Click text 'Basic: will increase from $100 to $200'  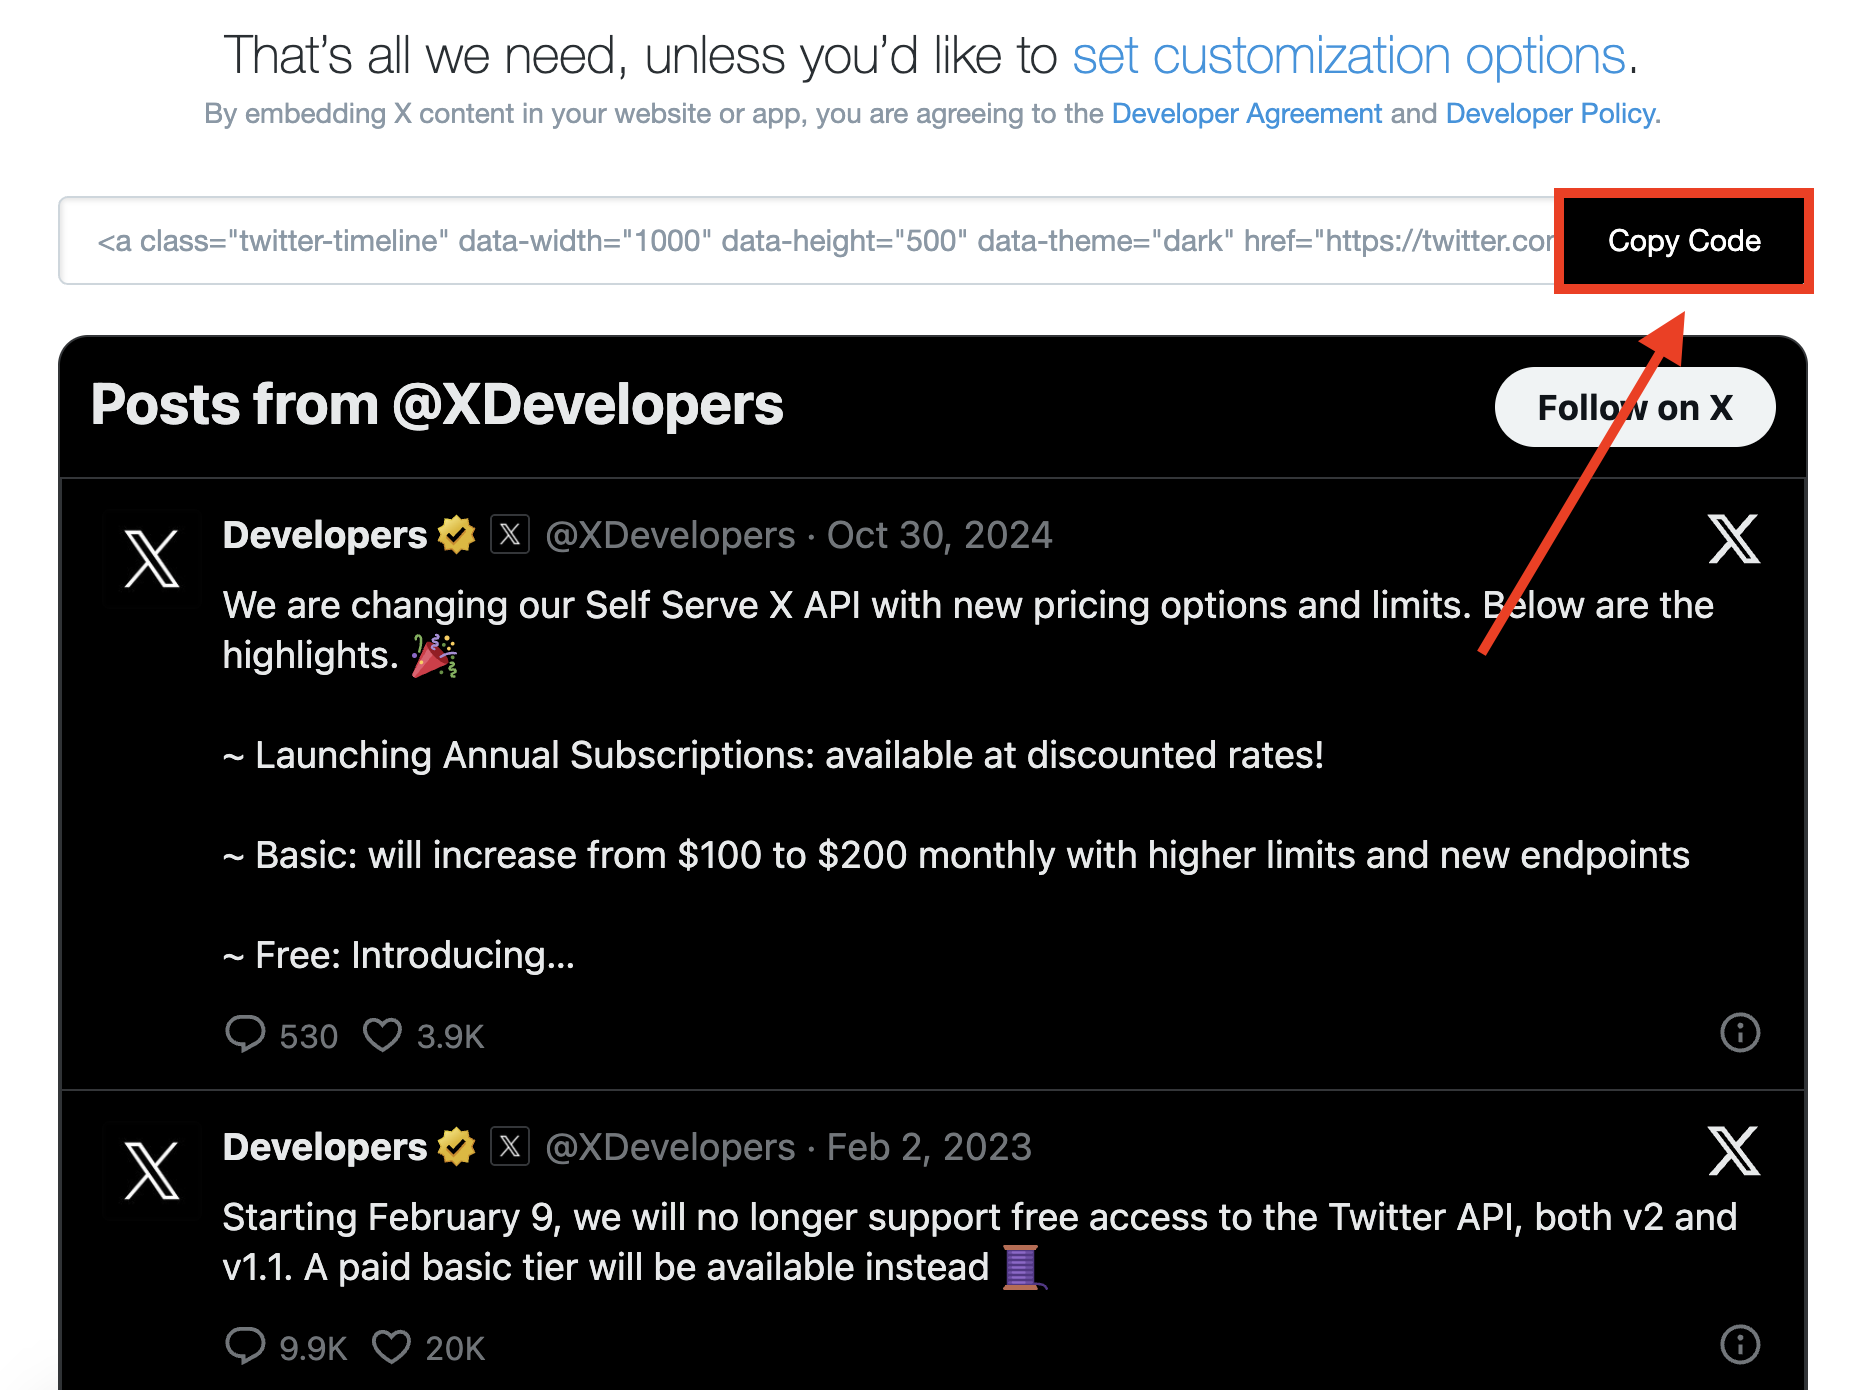[581, 856]
